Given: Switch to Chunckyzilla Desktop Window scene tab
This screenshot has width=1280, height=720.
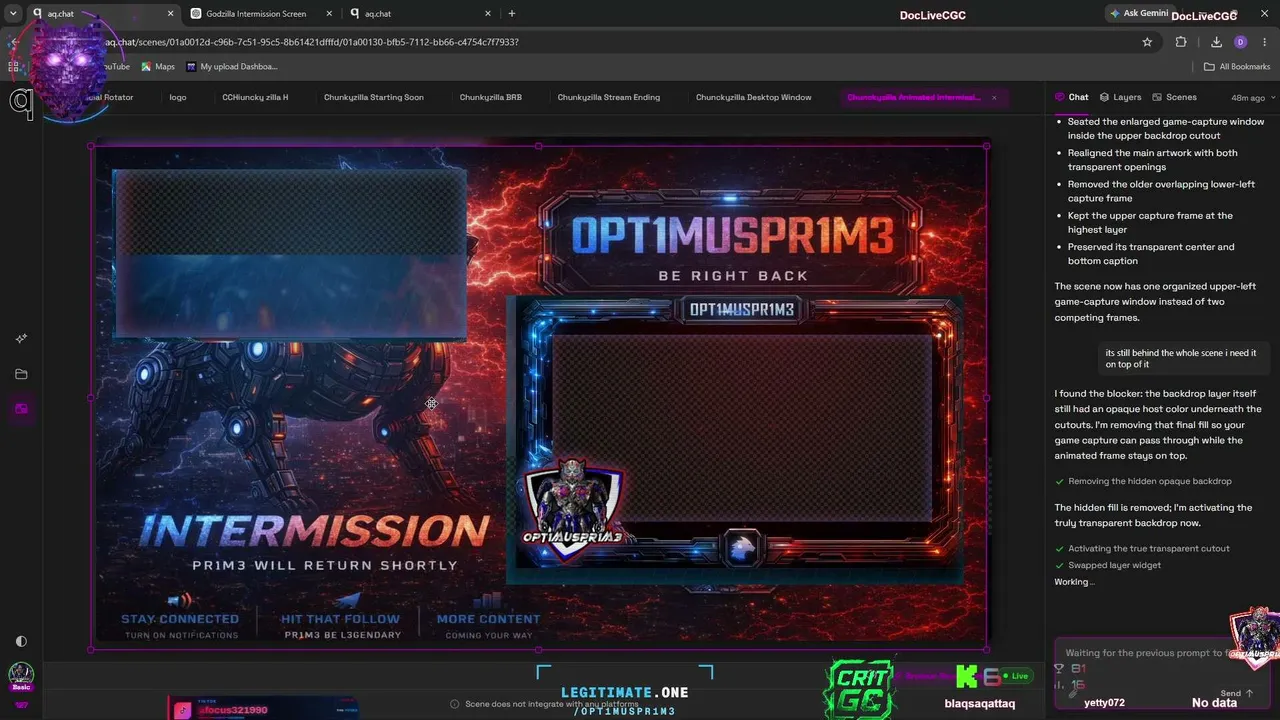Looking at the screenshot, I should pyautogui.click(x=754, y=97).
